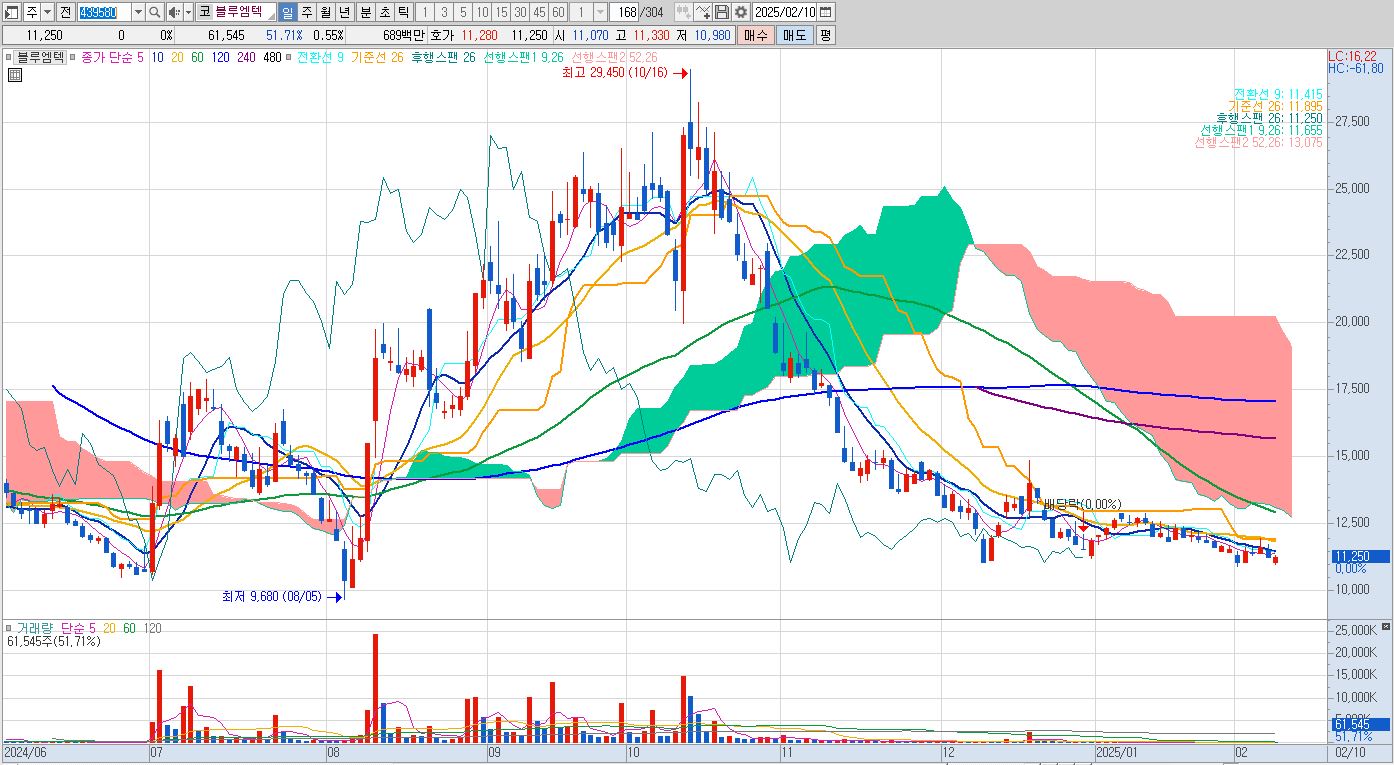
Task: Click the 평 button
Action: [825, 35]
